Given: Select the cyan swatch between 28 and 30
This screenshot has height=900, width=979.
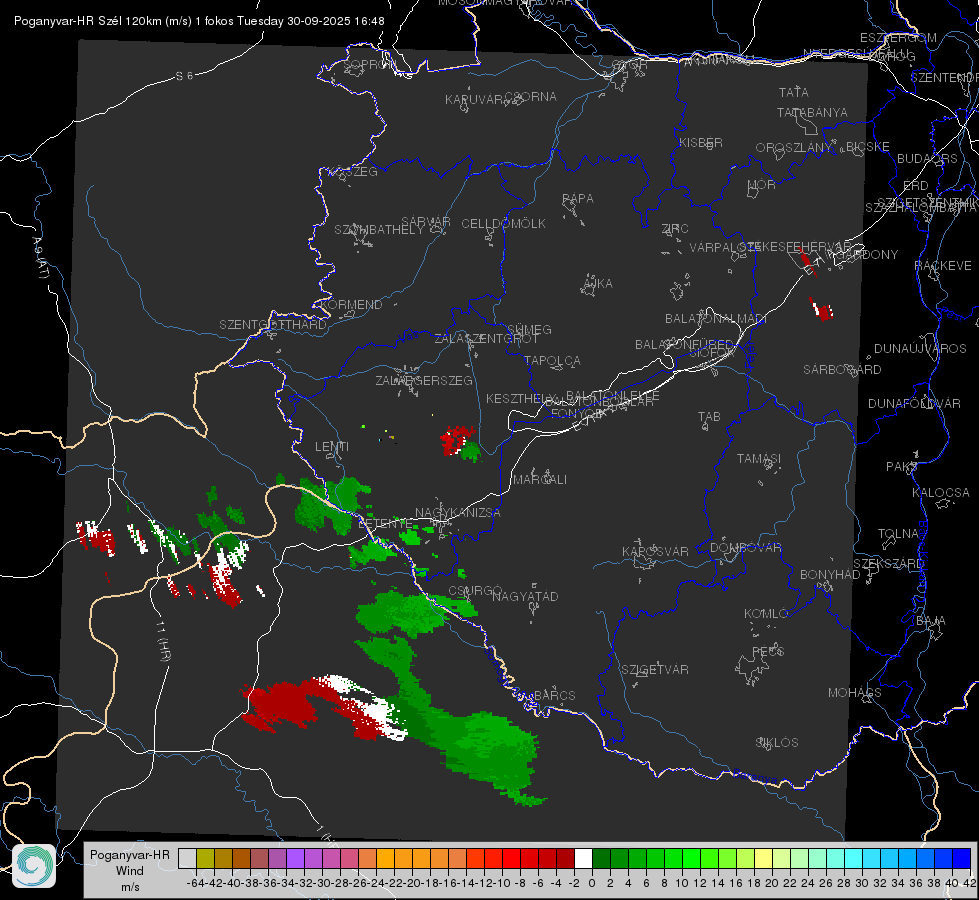Looking at the screenshot, I should pyautogui.click(x=854, y=858).
